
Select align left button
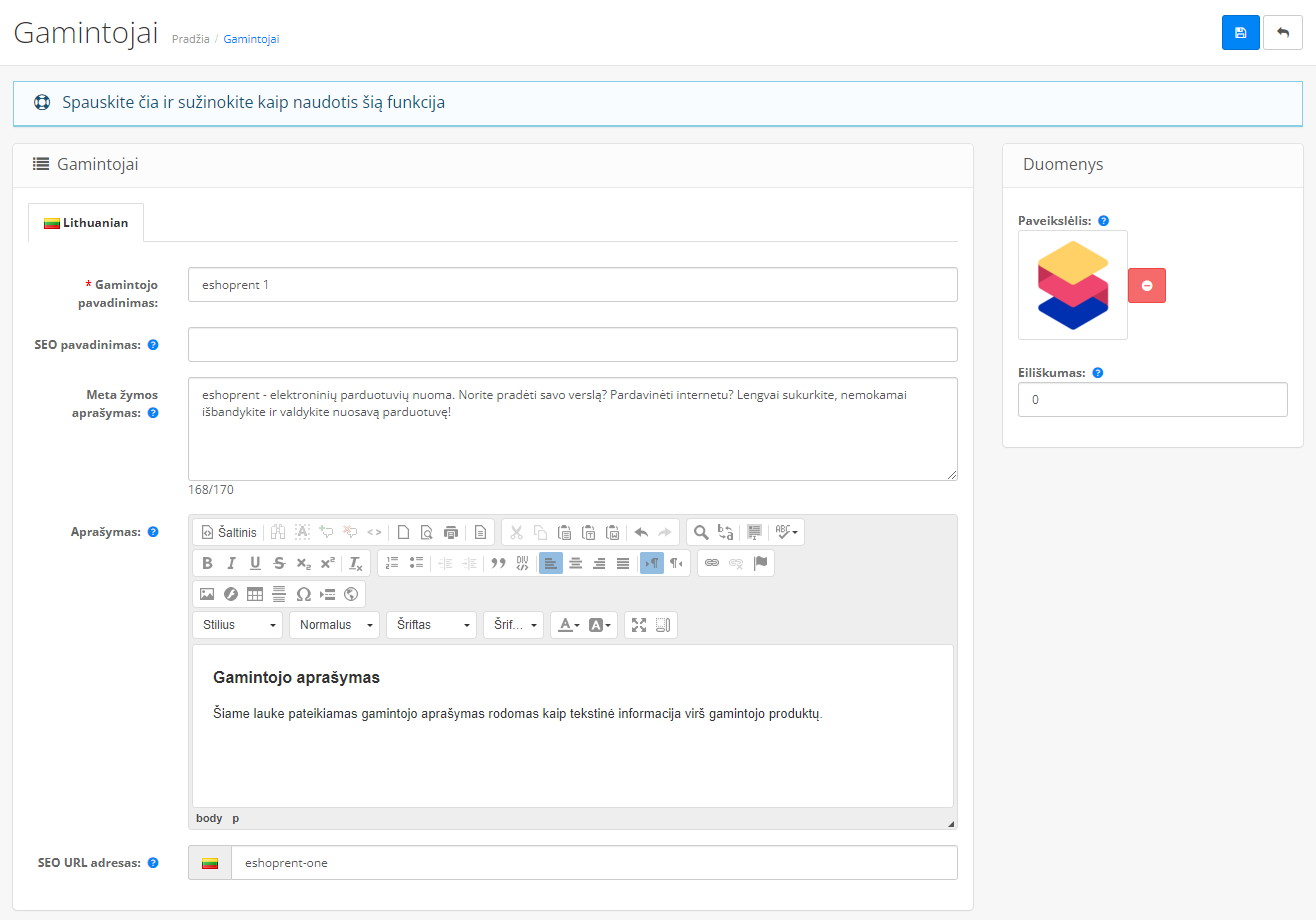tap(551, 563)
